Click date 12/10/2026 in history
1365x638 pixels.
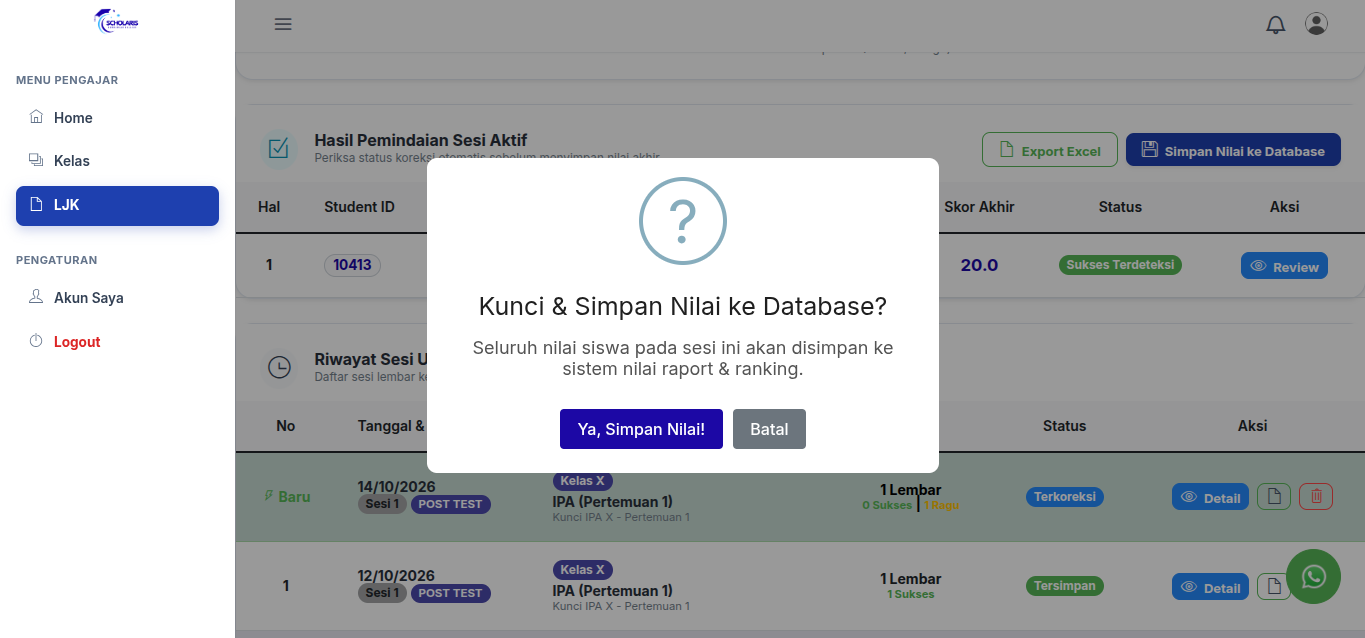[x=396, y=576]
